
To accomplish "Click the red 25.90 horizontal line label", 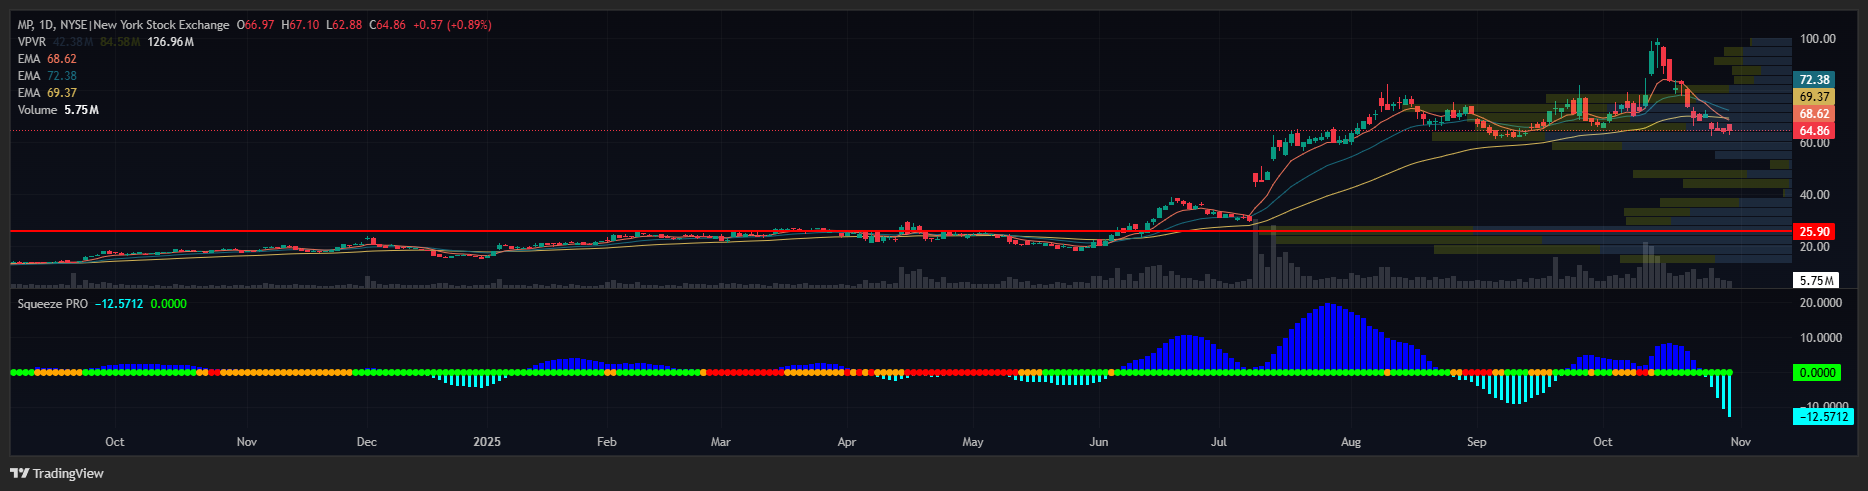I will (1814, 232).
